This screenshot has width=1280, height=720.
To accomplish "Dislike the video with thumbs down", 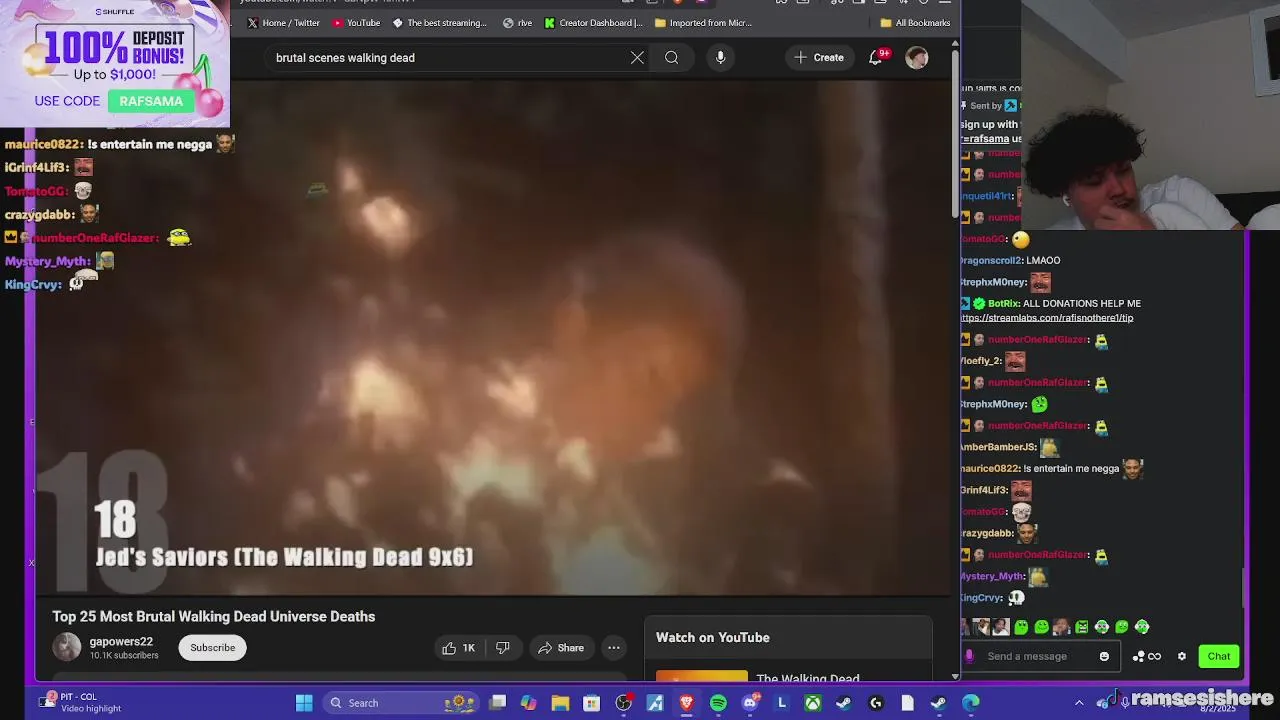I will (503, 648).
